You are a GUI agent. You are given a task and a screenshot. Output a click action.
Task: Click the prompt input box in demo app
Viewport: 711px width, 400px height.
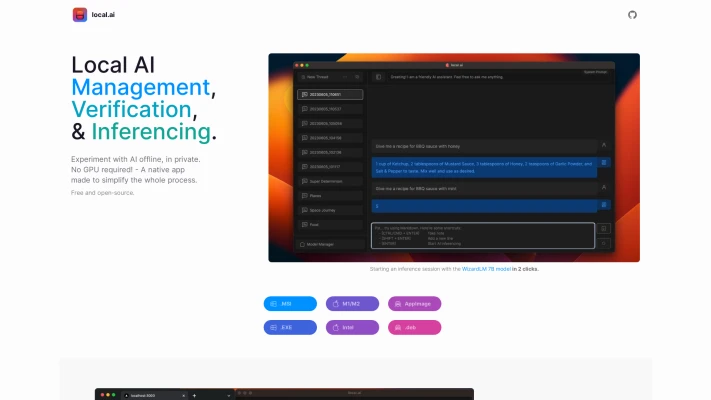pyautogui.click(x=483, y=235)
